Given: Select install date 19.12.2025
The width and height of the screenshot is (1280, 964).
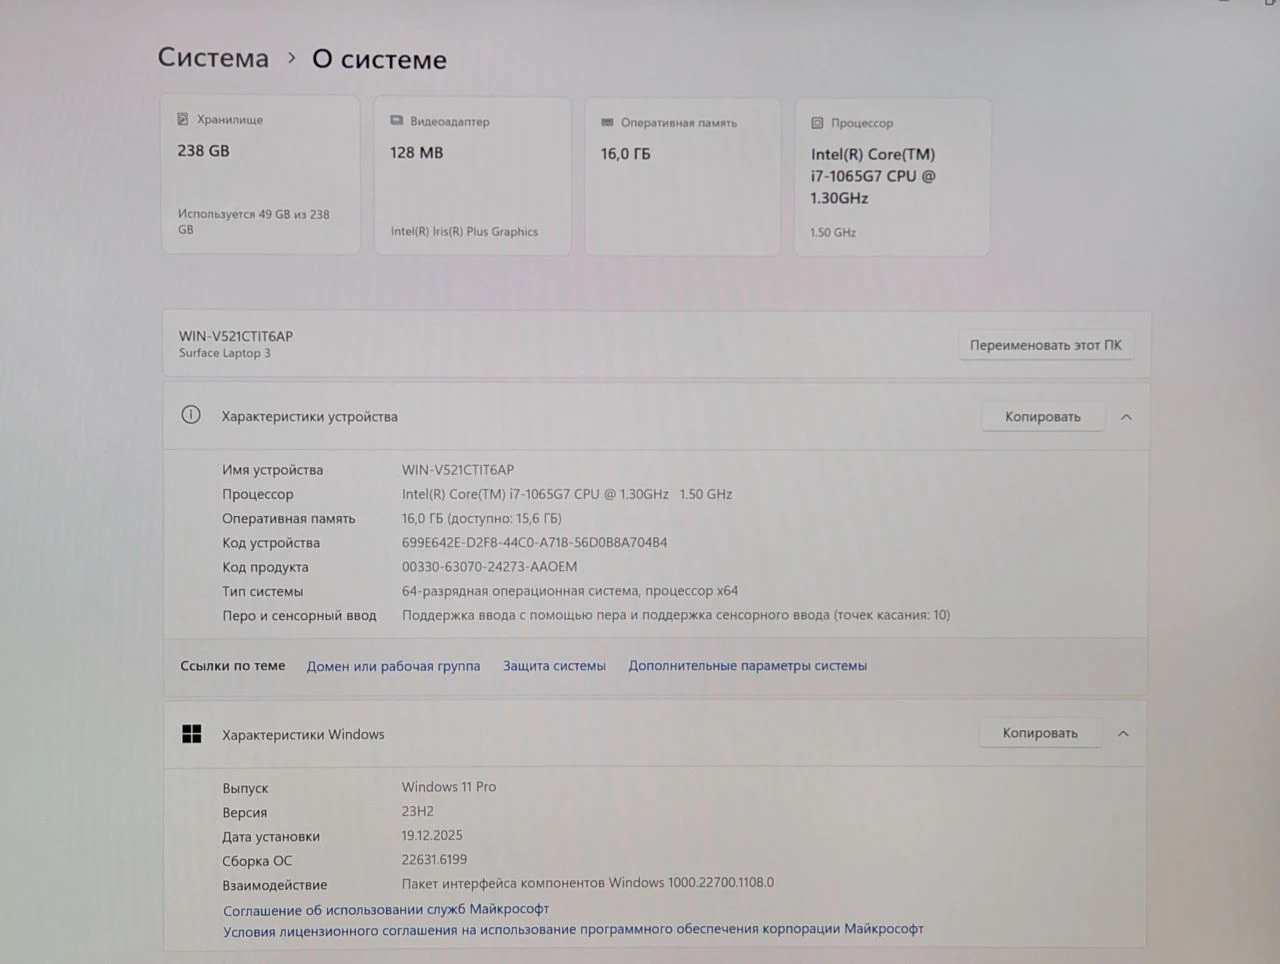Looking at the screenshot, I should [432, 835].
